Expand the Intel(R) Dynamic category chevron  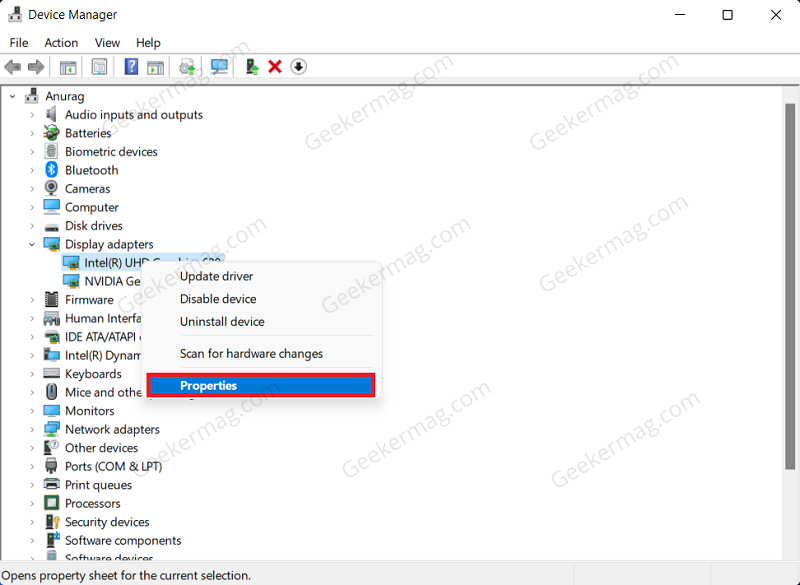click(32, 355)
